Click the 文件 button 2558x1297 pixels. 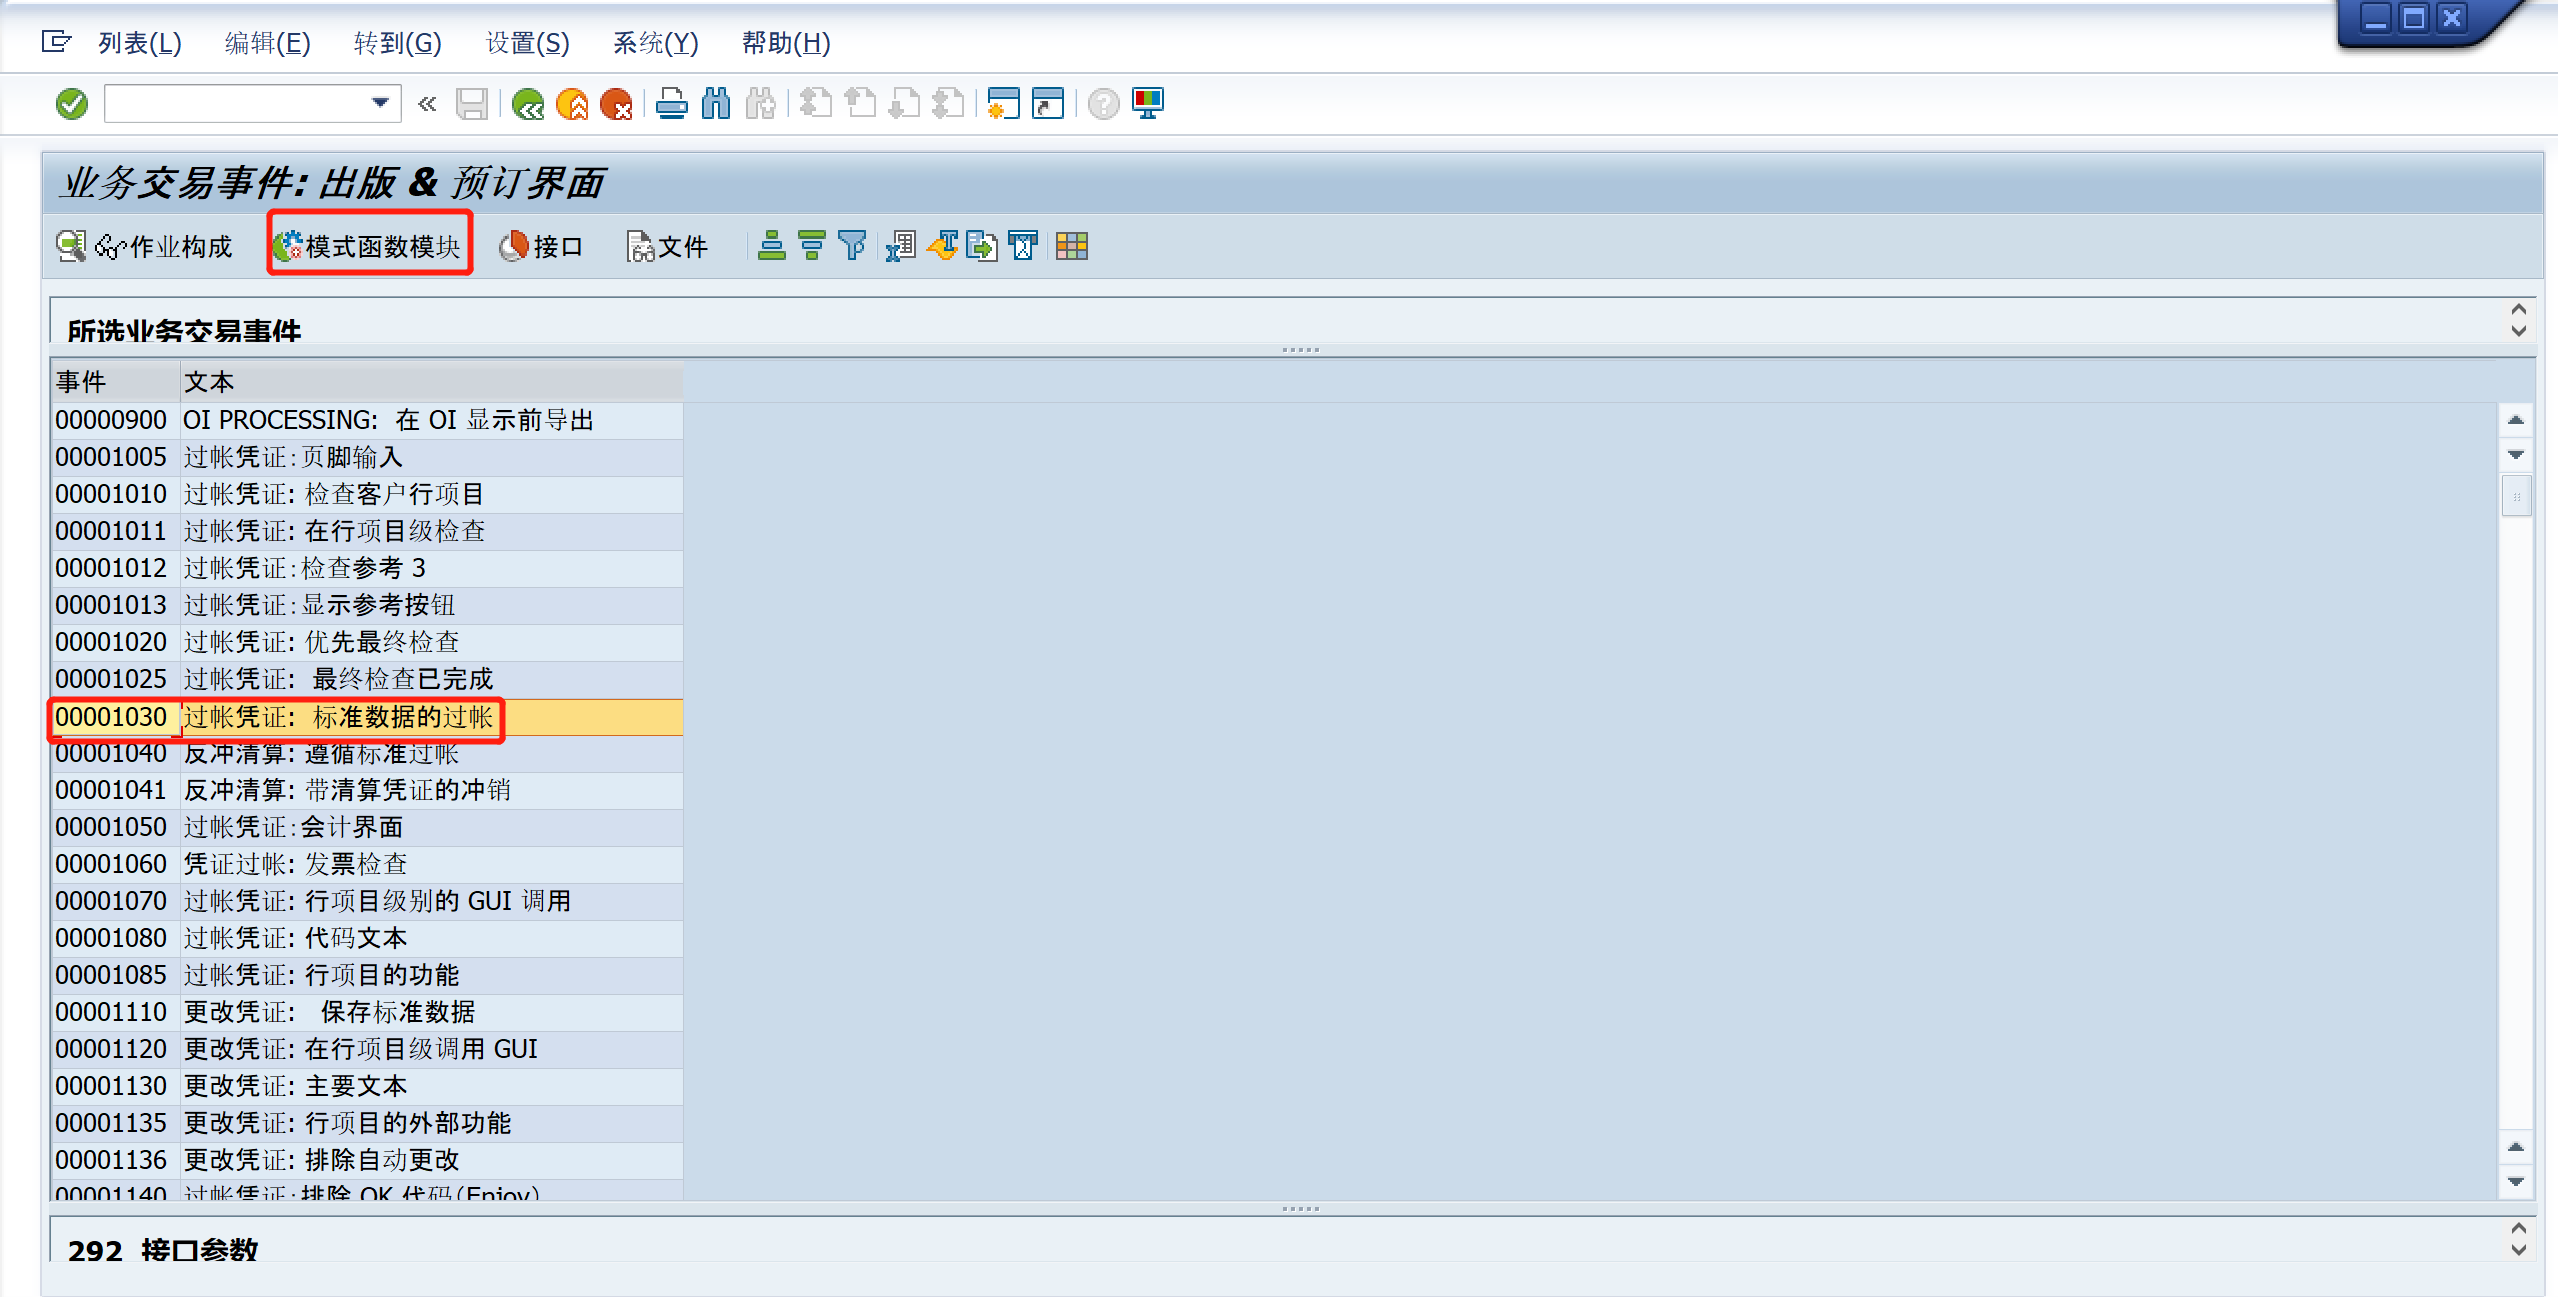[x=667, y=246]
